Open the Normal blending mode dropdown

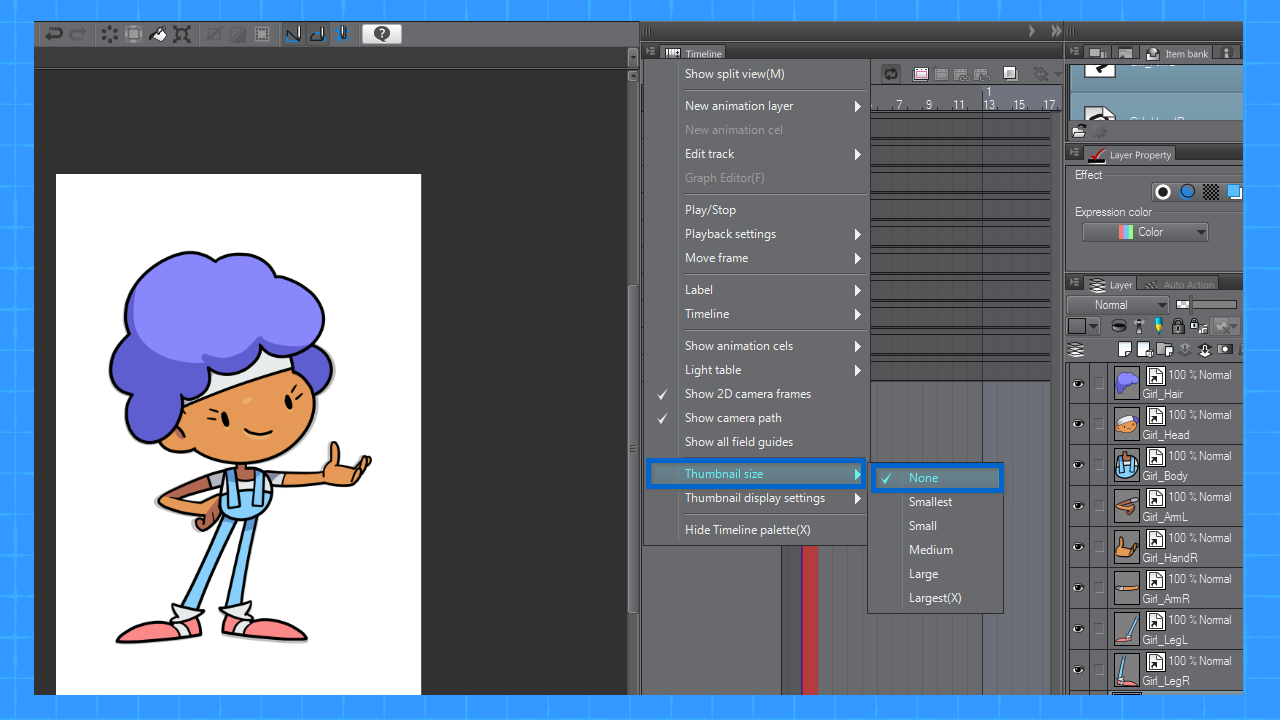pos(1117,305)
